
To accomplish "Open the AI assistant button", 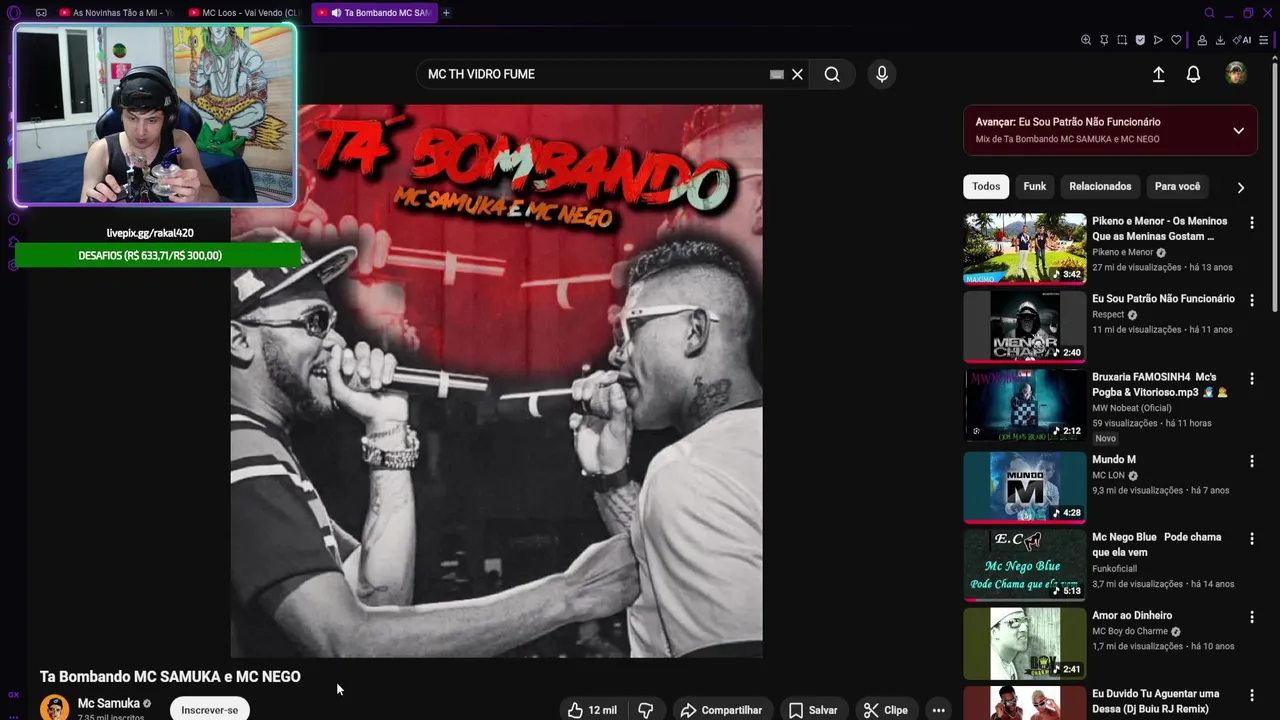I will (1242, 40).
